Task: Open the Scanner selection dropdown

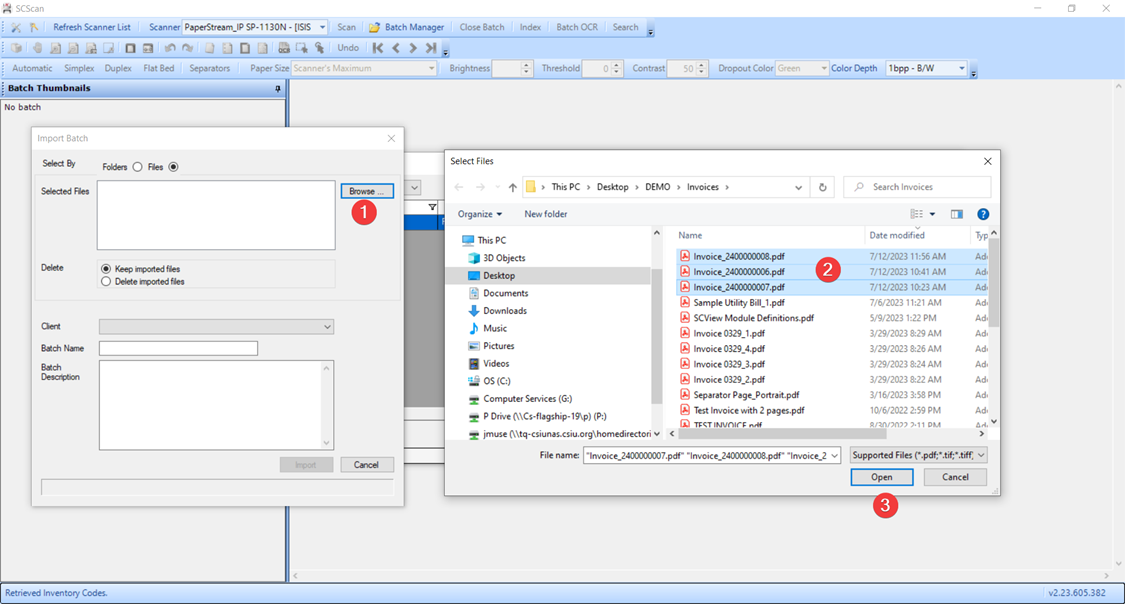Action: tap(322, 27)
